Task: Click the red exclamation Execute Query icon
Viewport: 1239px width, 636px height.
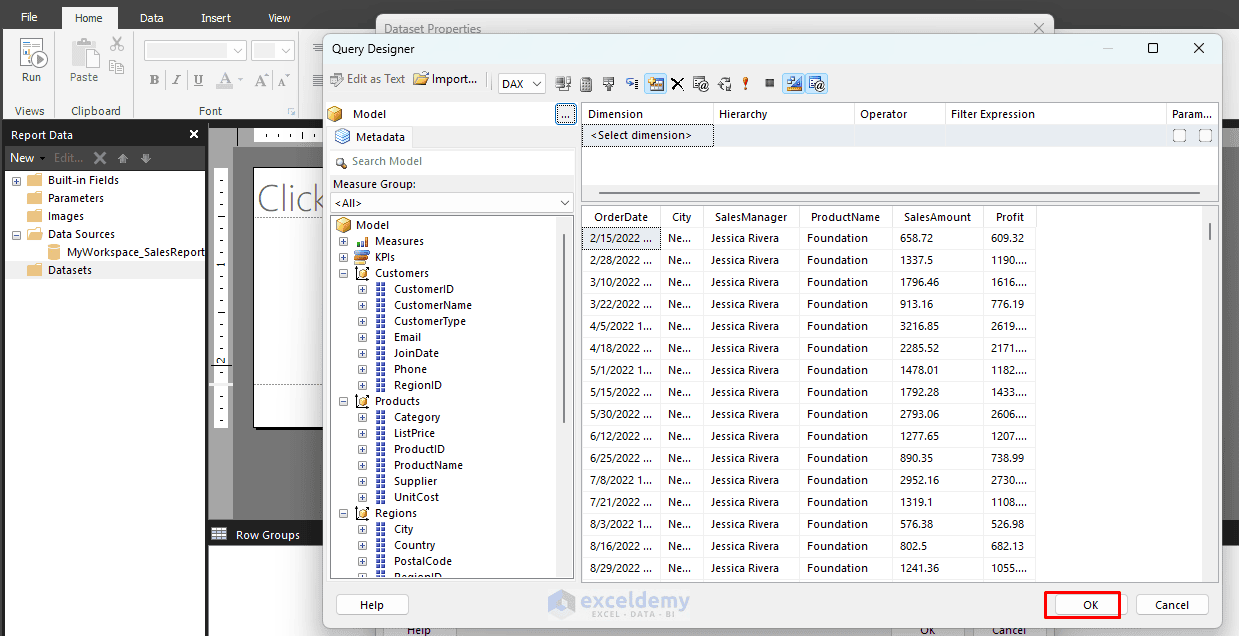Action: point(745,84)
